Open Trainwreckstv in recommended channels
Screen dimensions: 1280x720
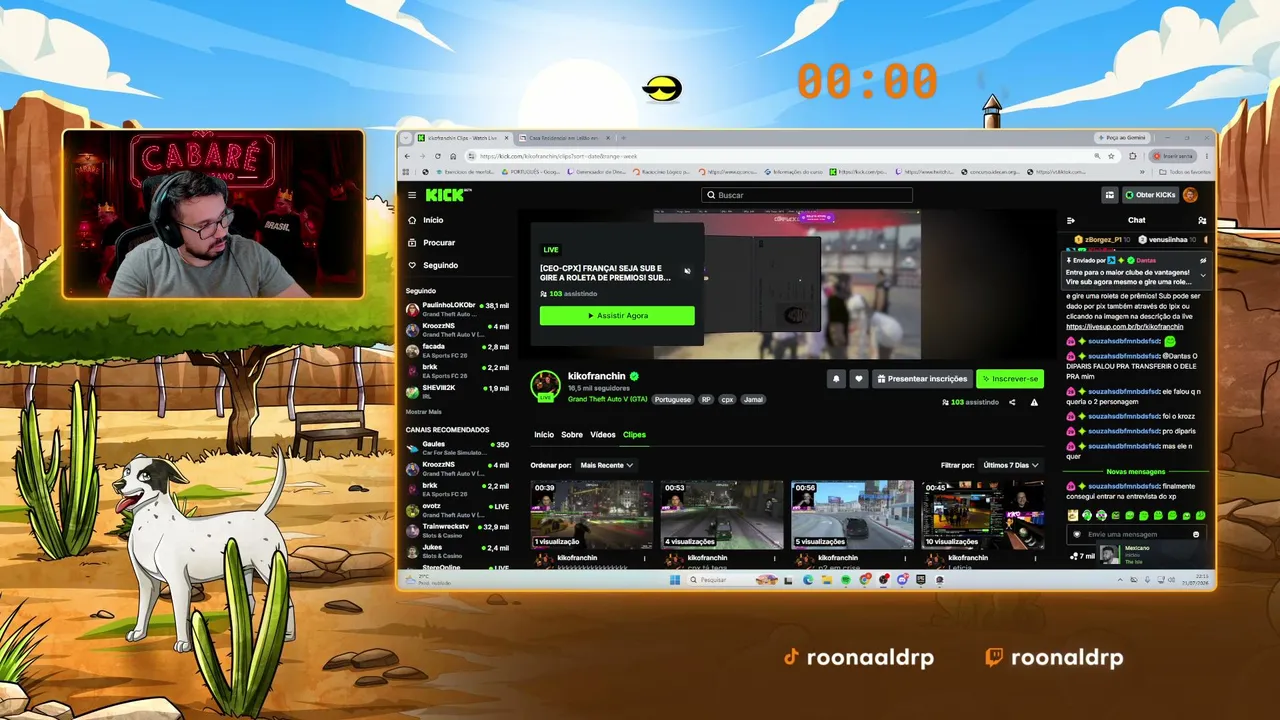pos(458,530)
